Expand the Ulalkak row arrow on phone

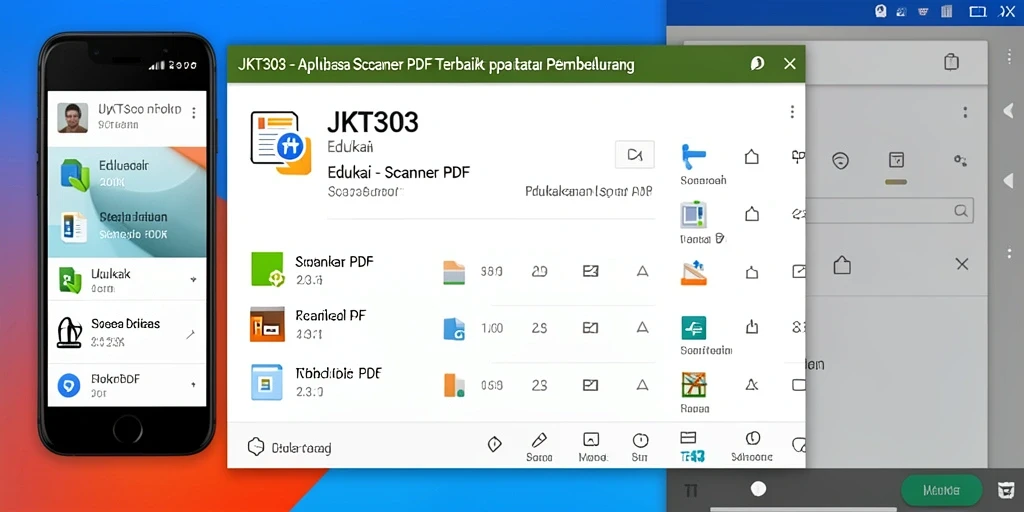(193, 280)
